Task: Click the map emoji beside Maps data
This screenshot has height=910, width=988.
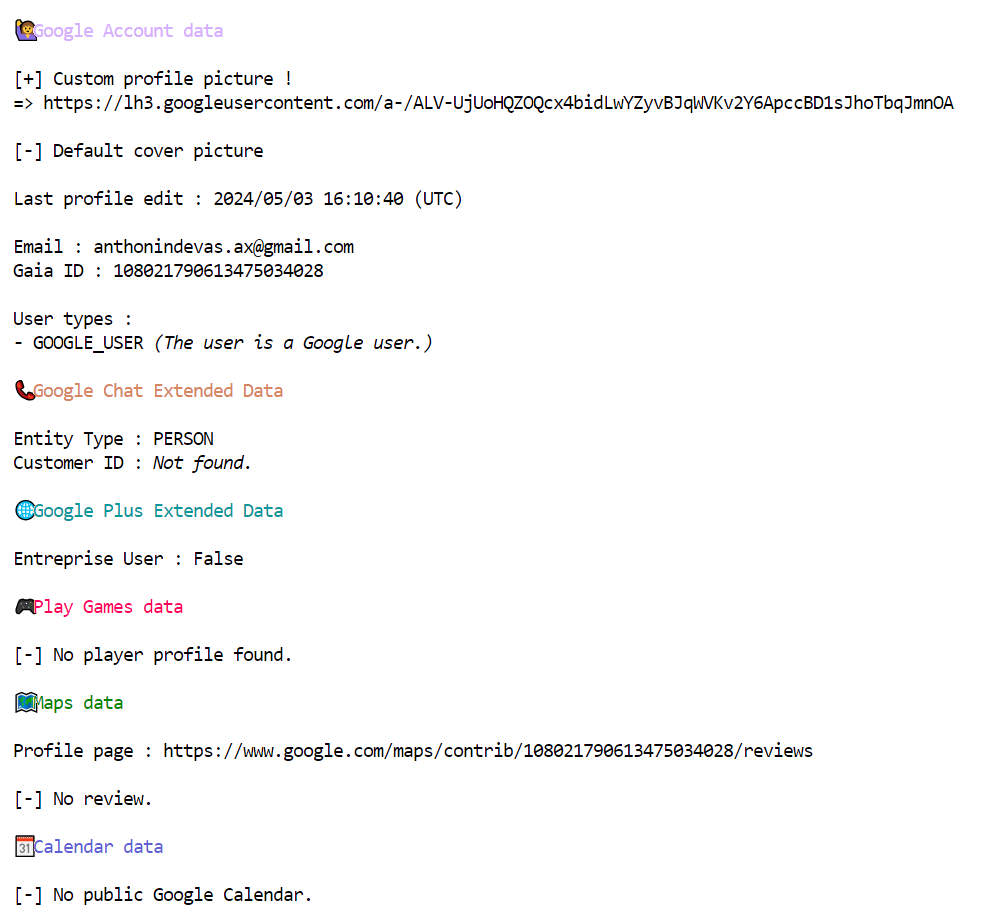Action: coord(26,703)
